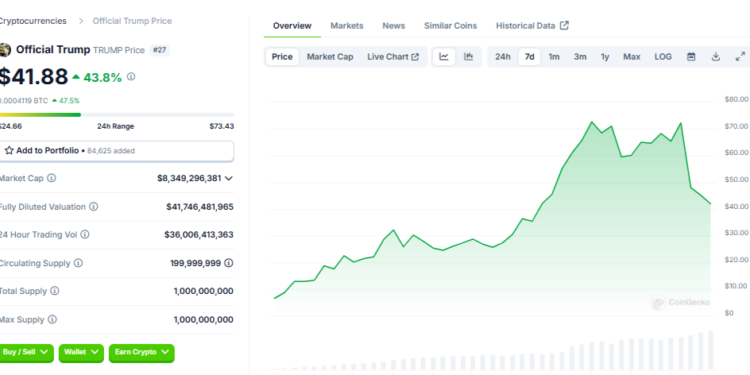Switch to the Markets tab
Image resolution: width=750 pixels, height=375 pixels.
(347, 26)
